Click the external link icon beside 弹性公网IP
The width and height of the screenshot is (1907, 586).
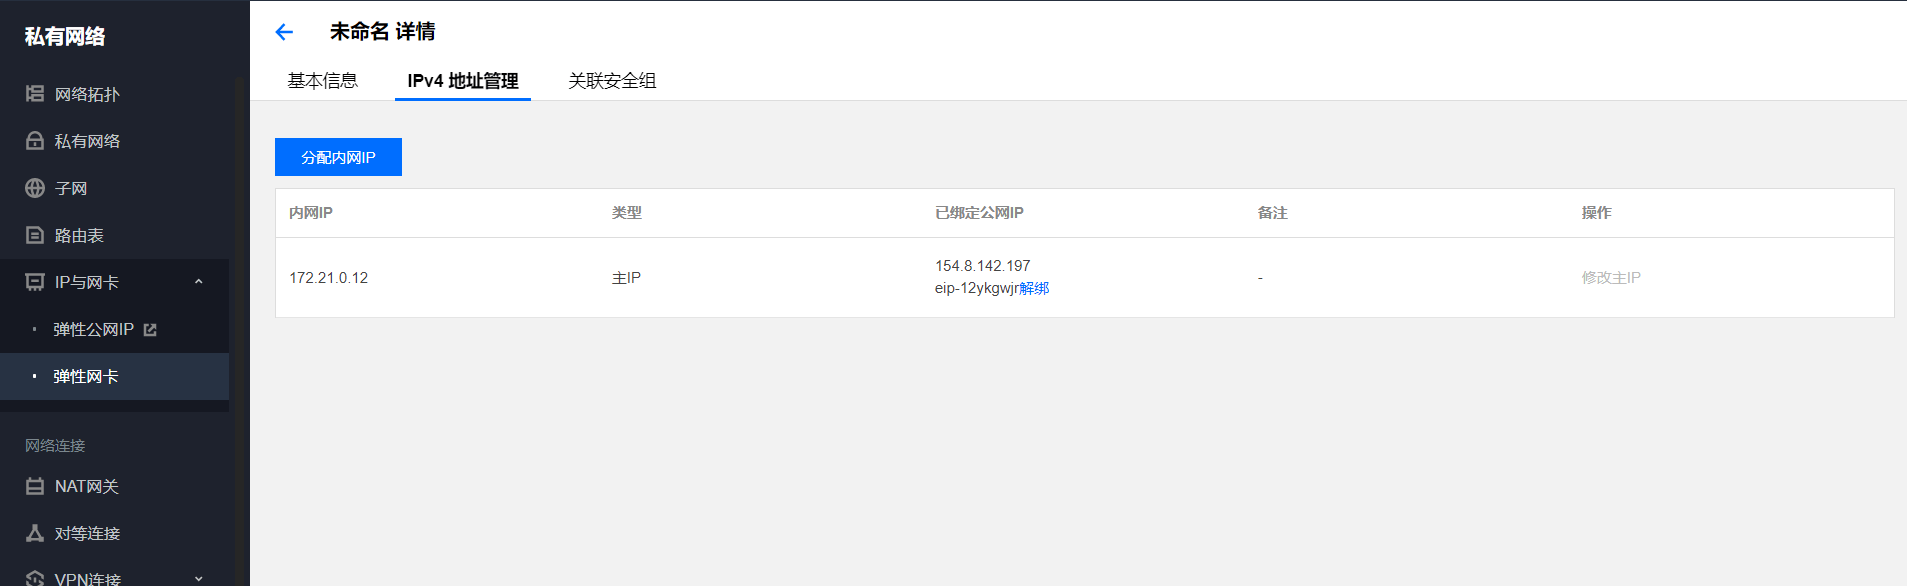click(x=150, y=329)
